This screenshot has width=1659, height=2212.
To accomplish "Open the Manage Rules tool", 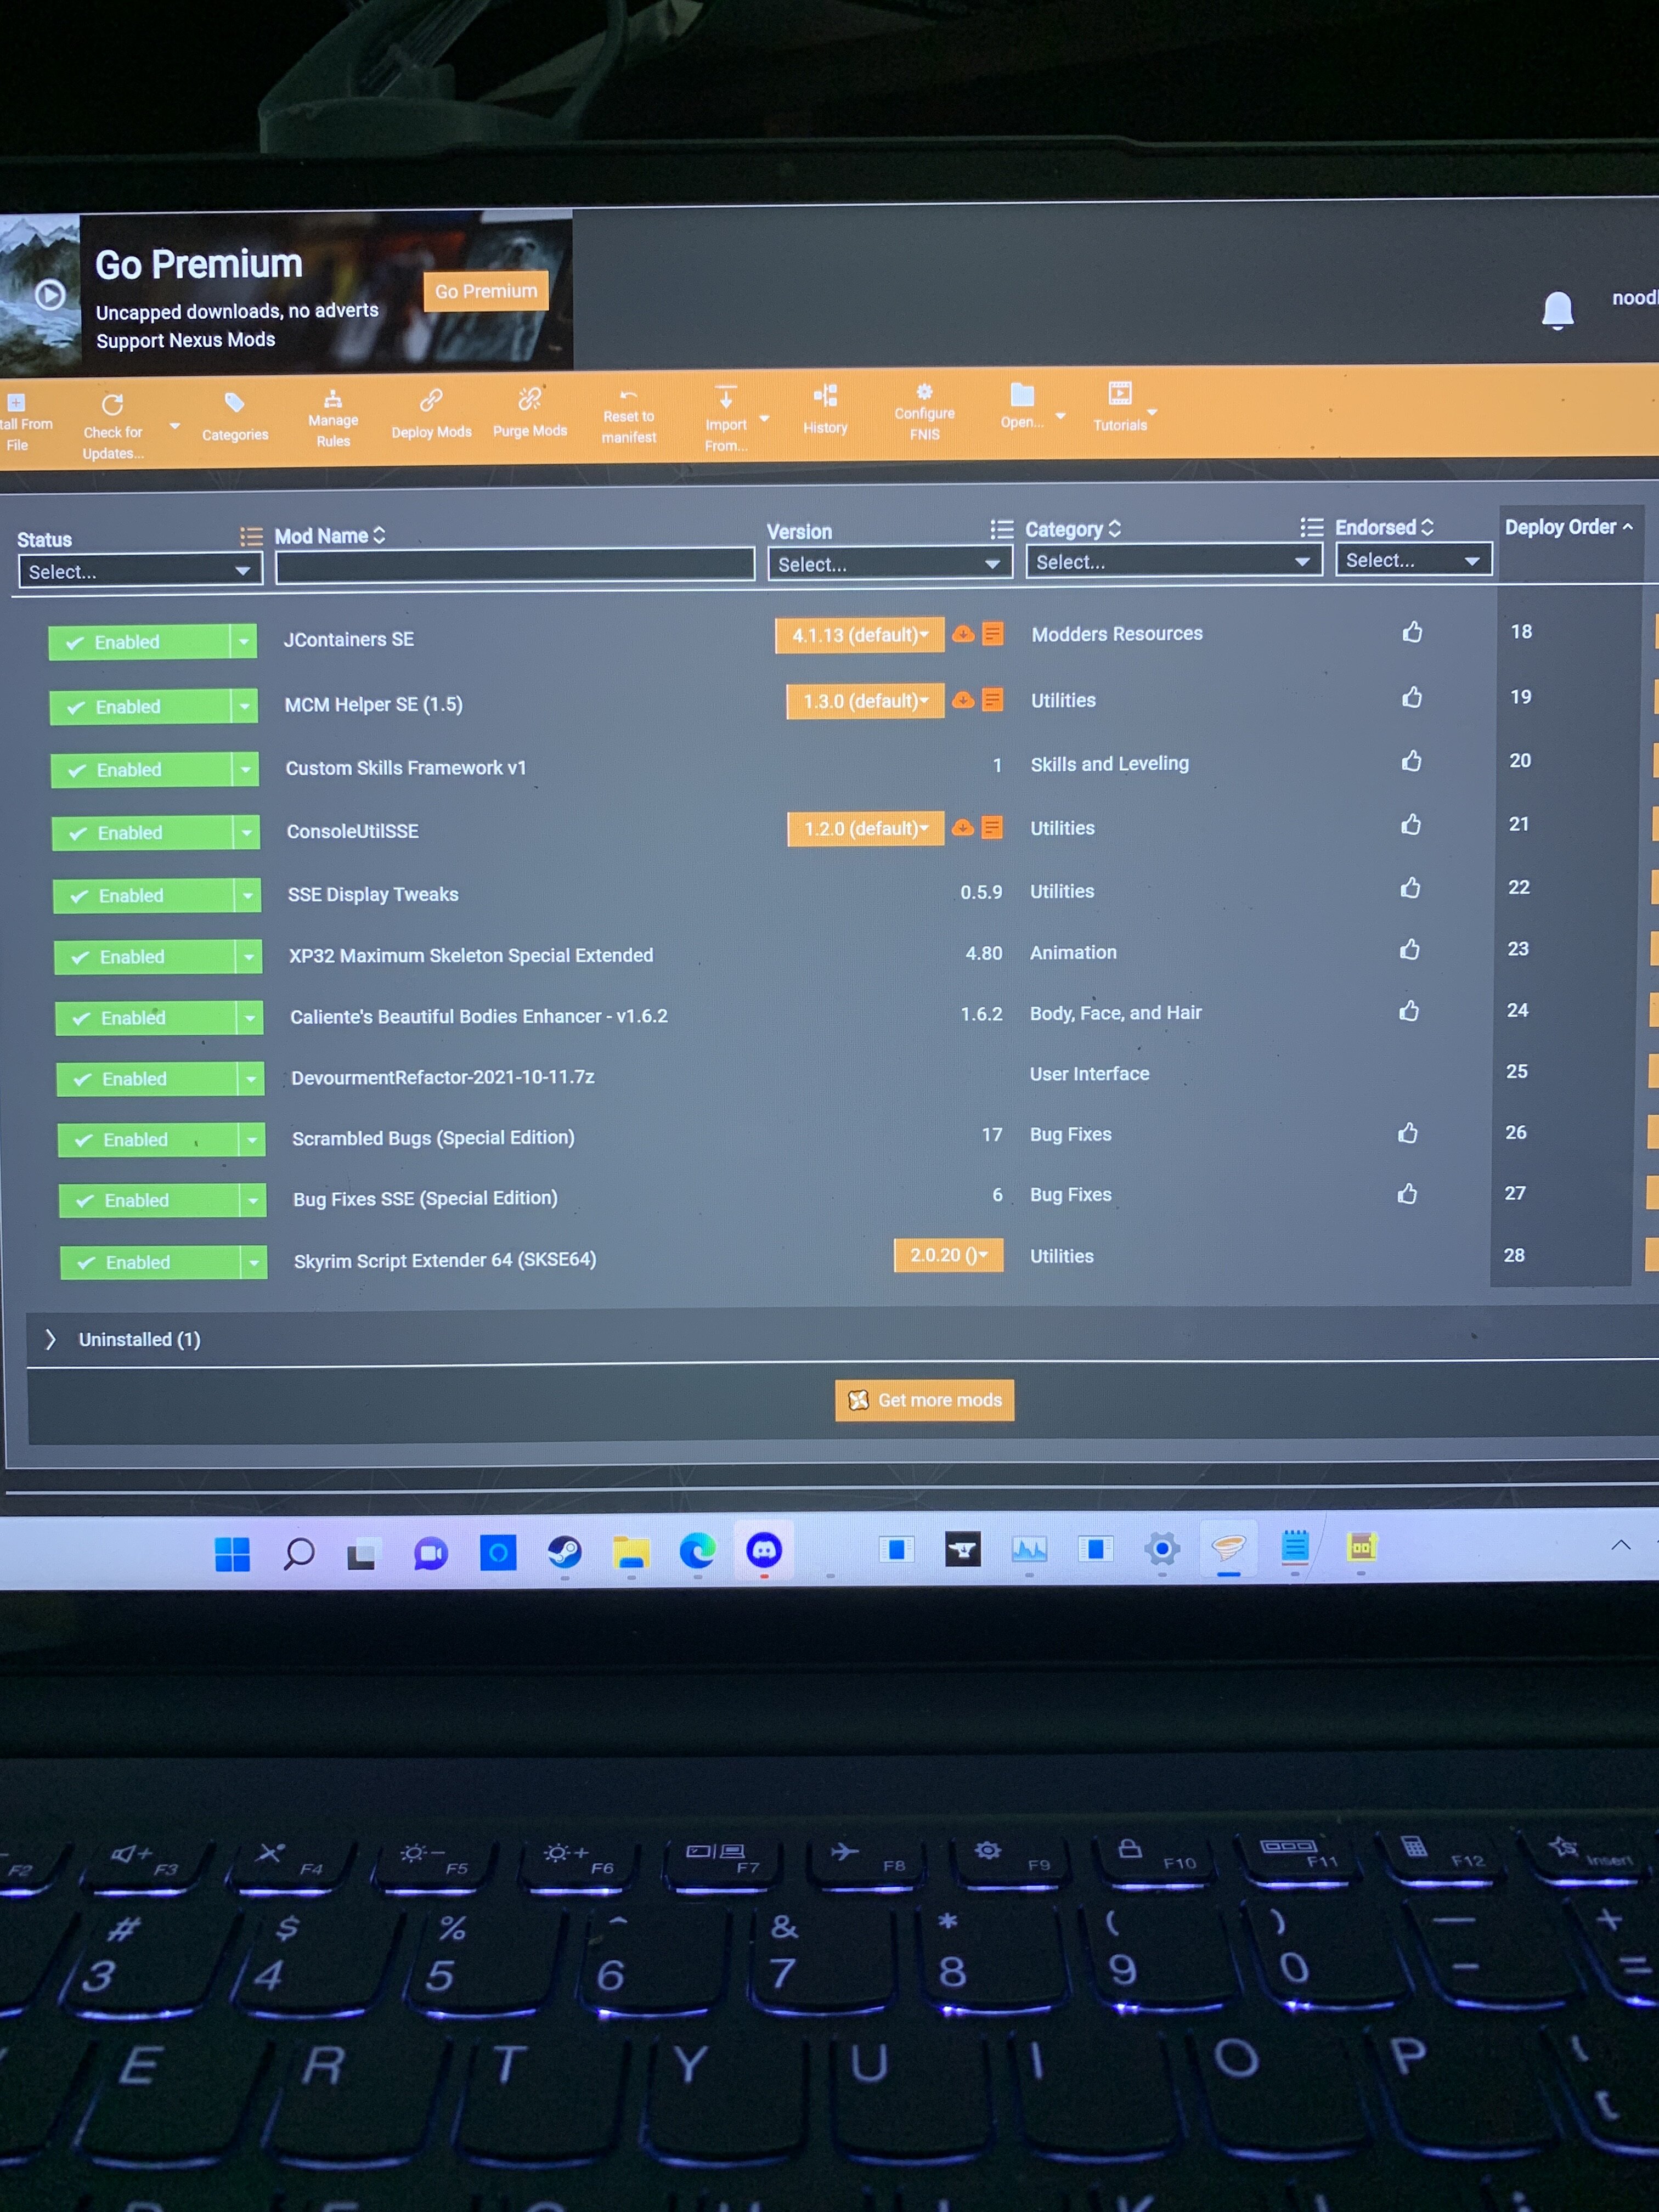I will (333, 418).
